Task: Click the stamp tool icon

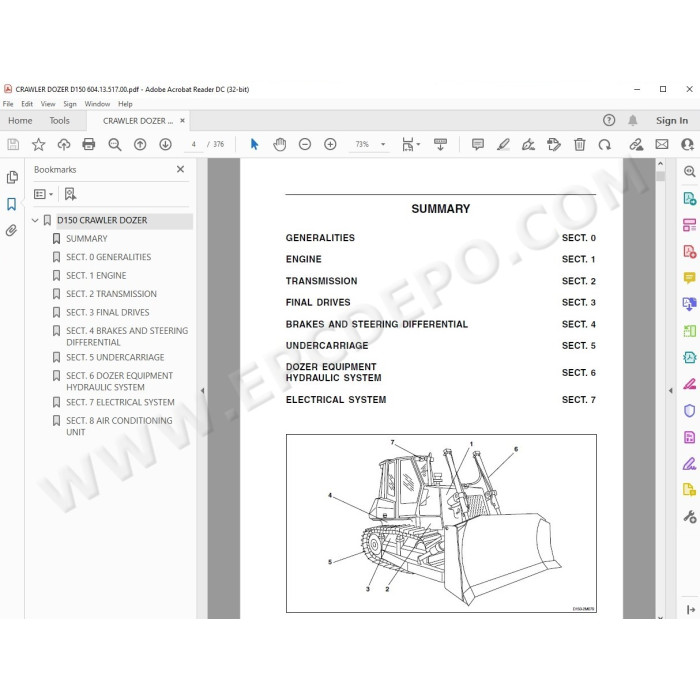Action: click(x=554, y=144)
